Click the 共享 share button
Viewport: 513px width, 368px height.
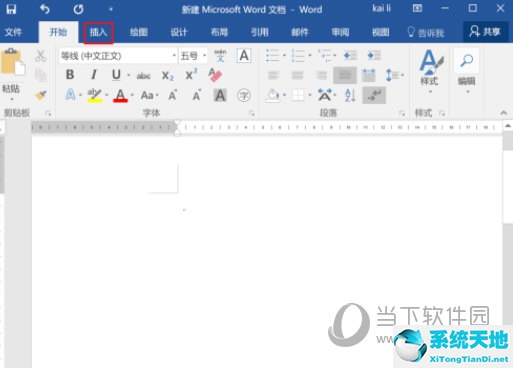click(485, 32)
